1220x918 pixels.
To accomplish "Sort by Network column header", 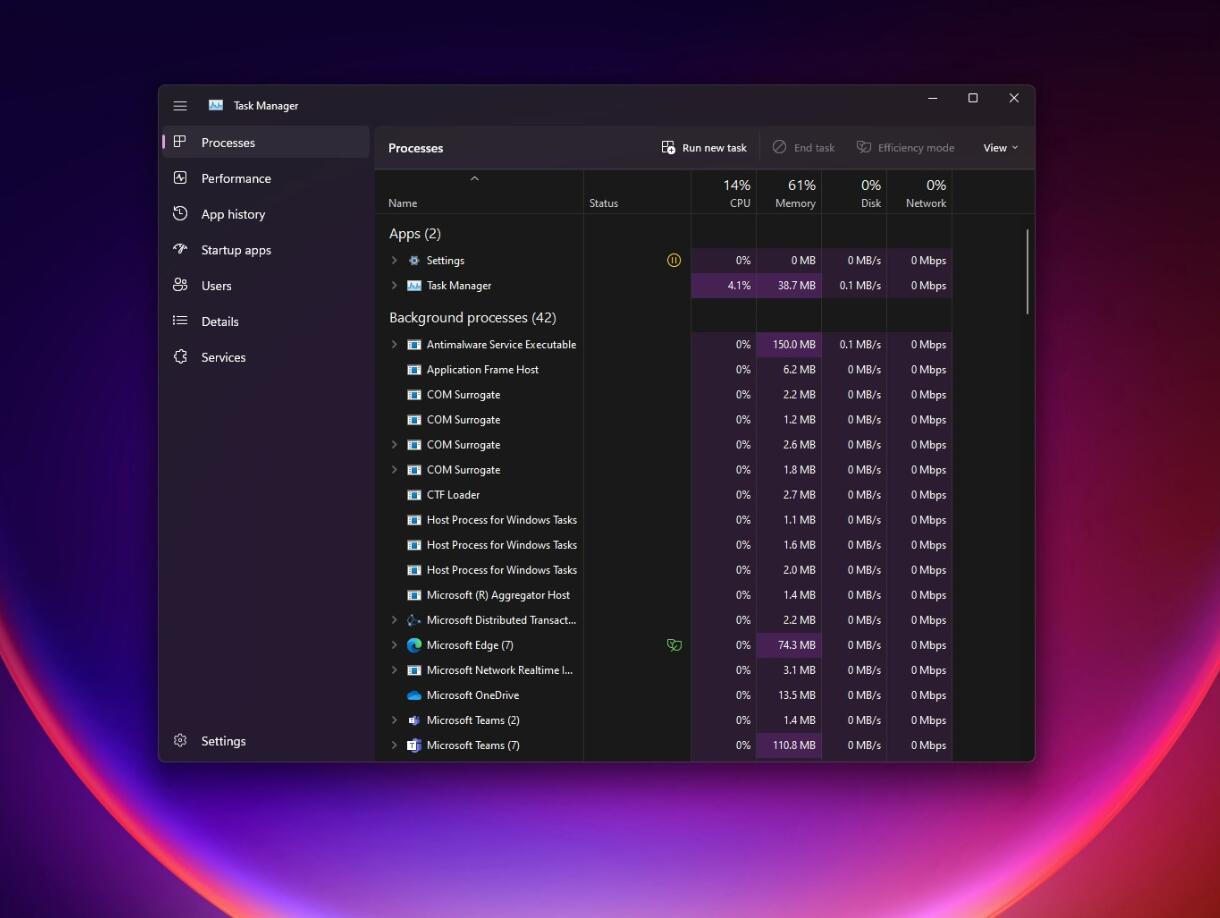I will pos(919,192).
